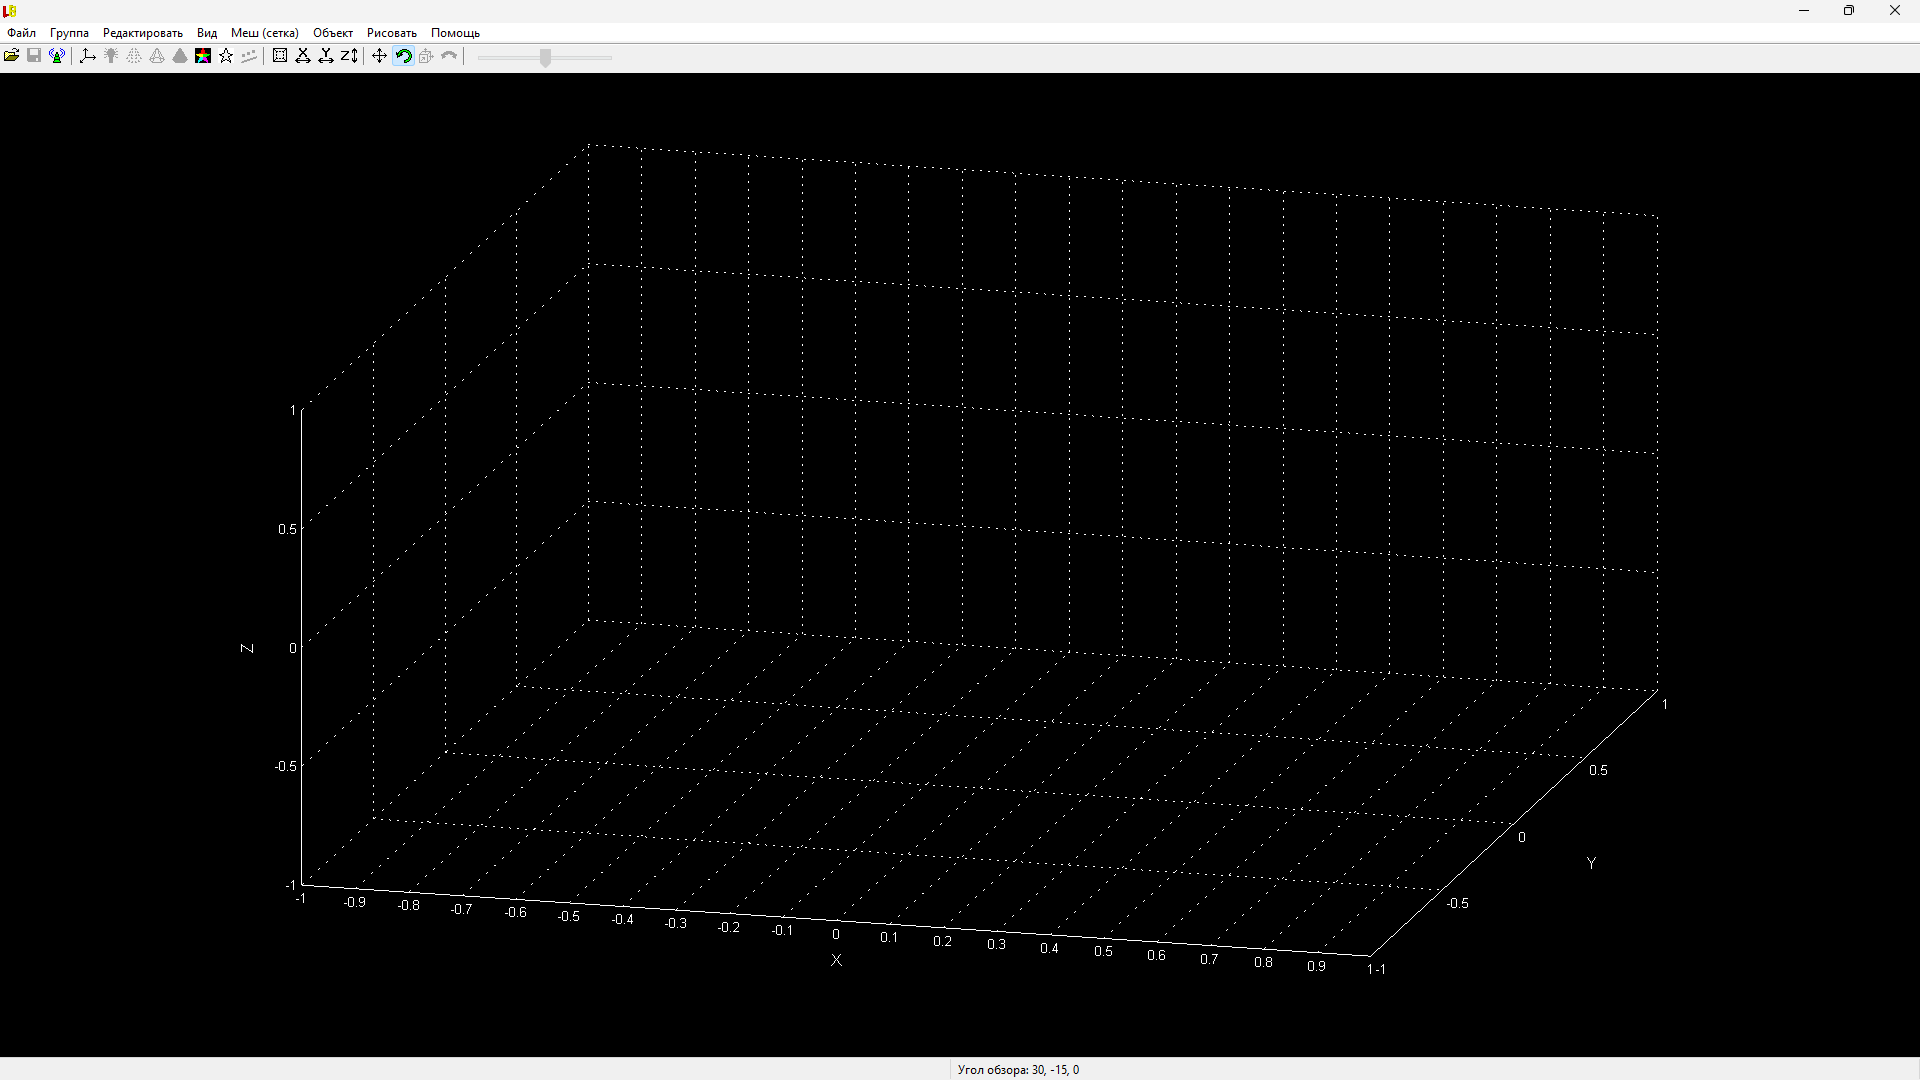1920x1080 pixels.
Task: Click the save floppy disk icon
Action: [34, 56]
